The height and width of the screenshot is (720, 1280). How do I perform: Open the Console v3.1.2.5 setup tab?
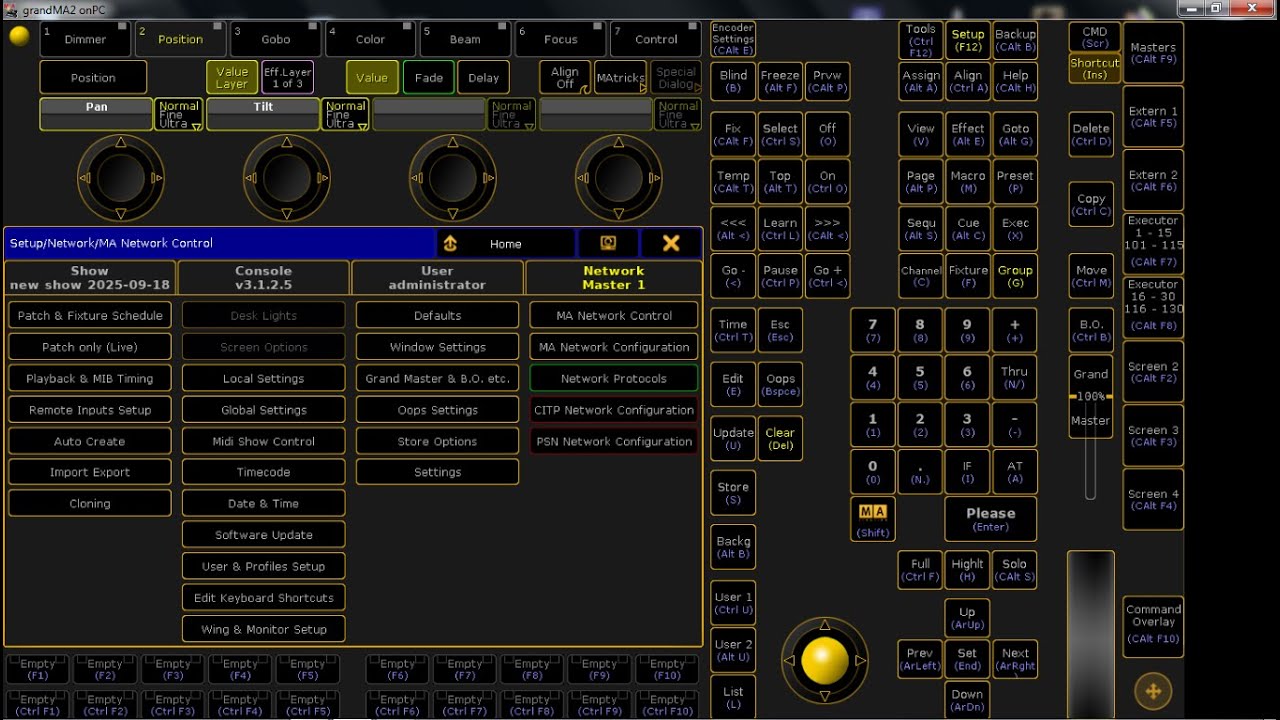264,278
